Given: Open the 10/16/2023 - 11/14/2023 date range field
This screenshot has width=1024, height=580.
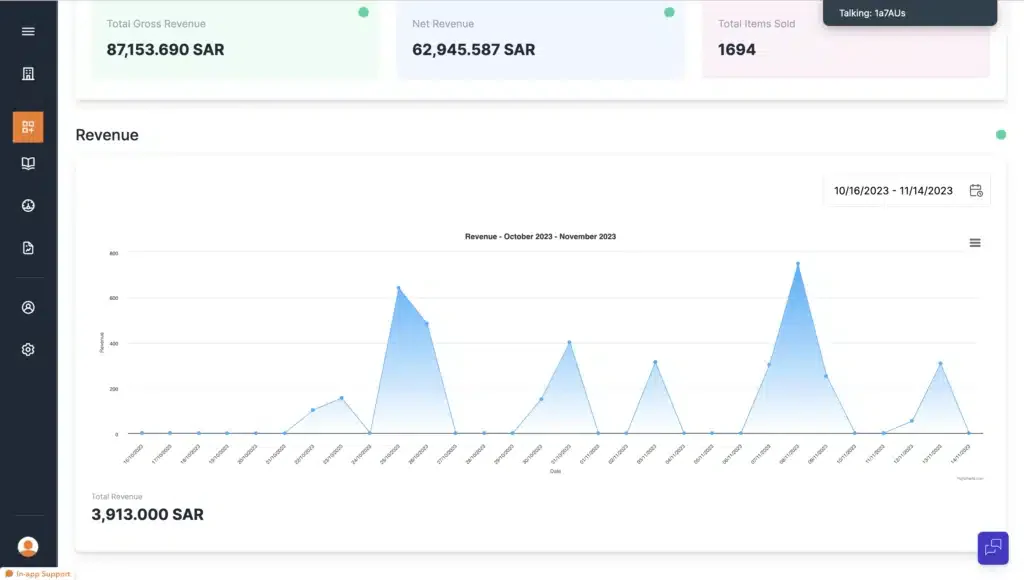Looking at the screenshot, I should pyautogui.click(x=907, y=191).
